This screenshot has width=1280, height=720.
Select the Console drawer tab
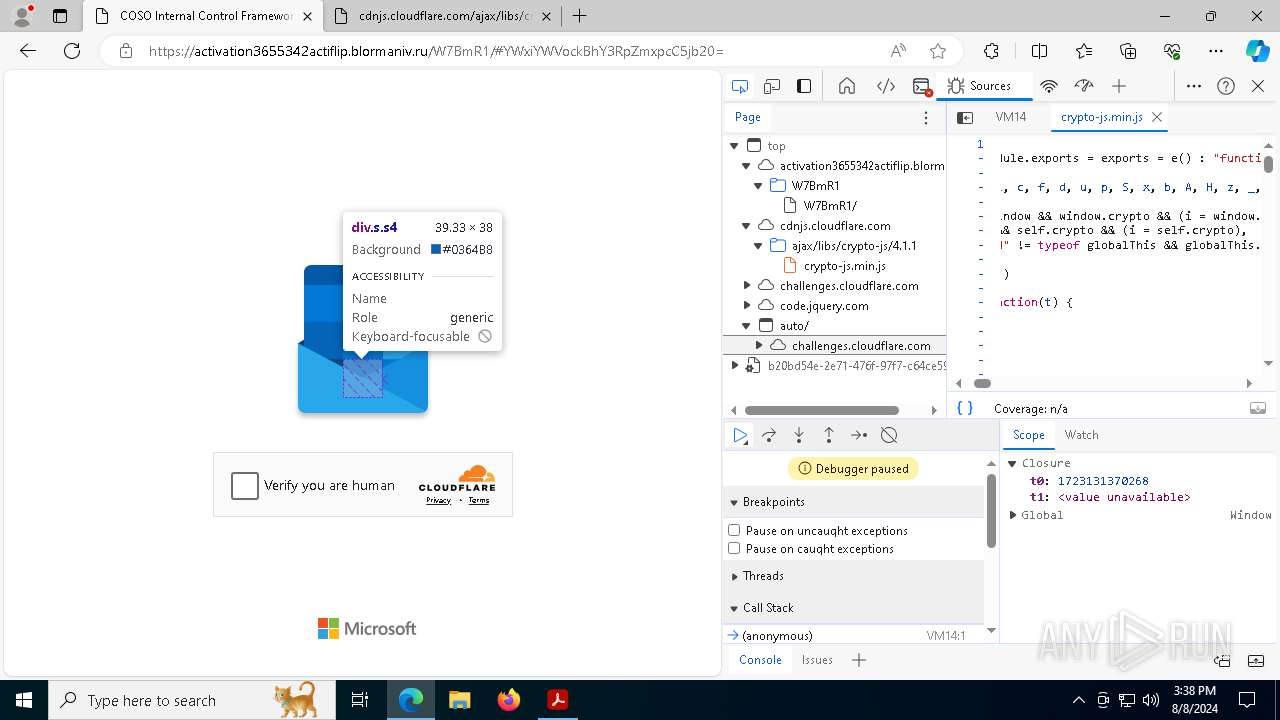click(760, 660)
